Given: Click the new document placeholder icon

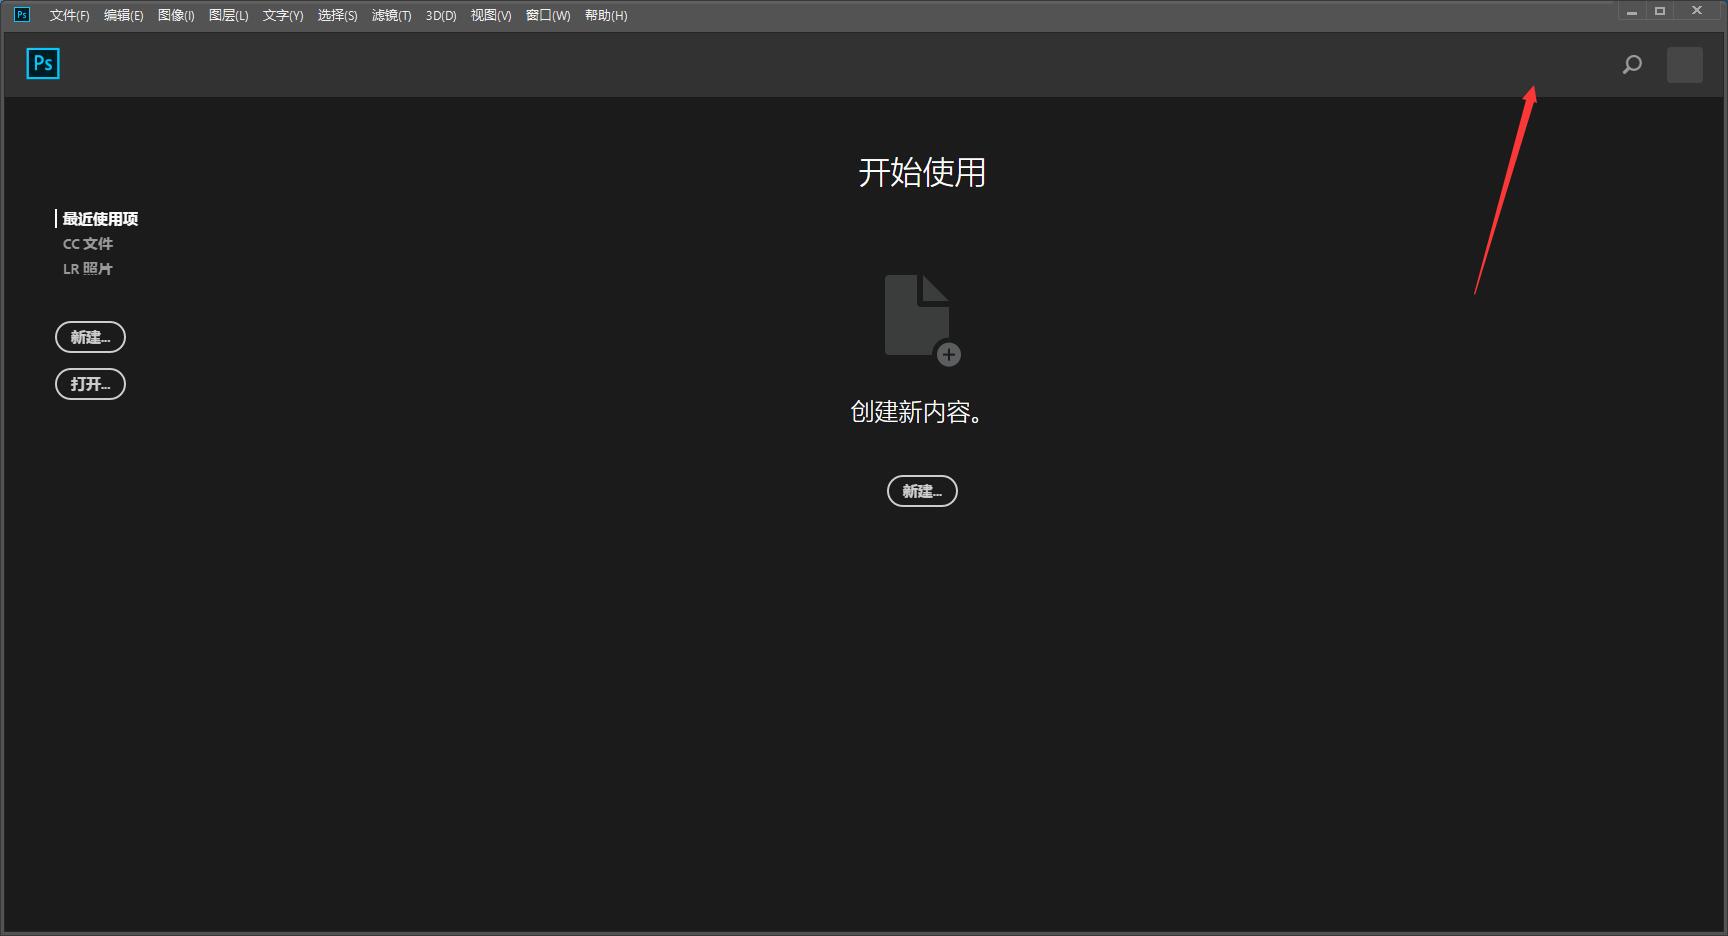Looking at the screenshot, I should click(x=916, y=315).
